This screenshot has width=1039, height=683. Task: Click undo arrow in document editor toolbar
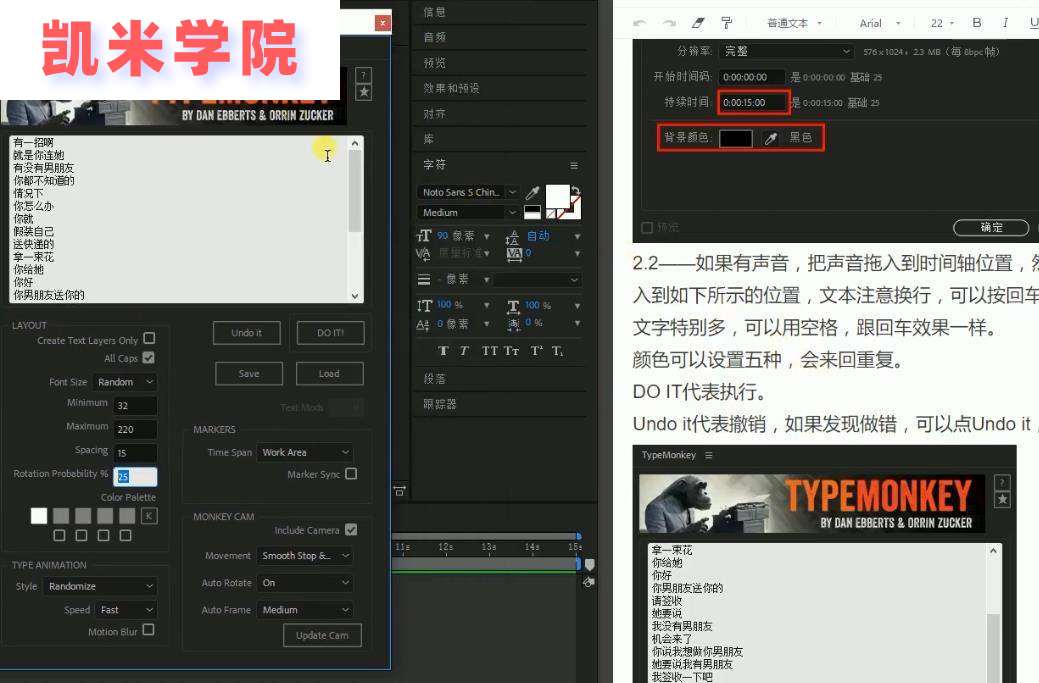pos(639,23)
